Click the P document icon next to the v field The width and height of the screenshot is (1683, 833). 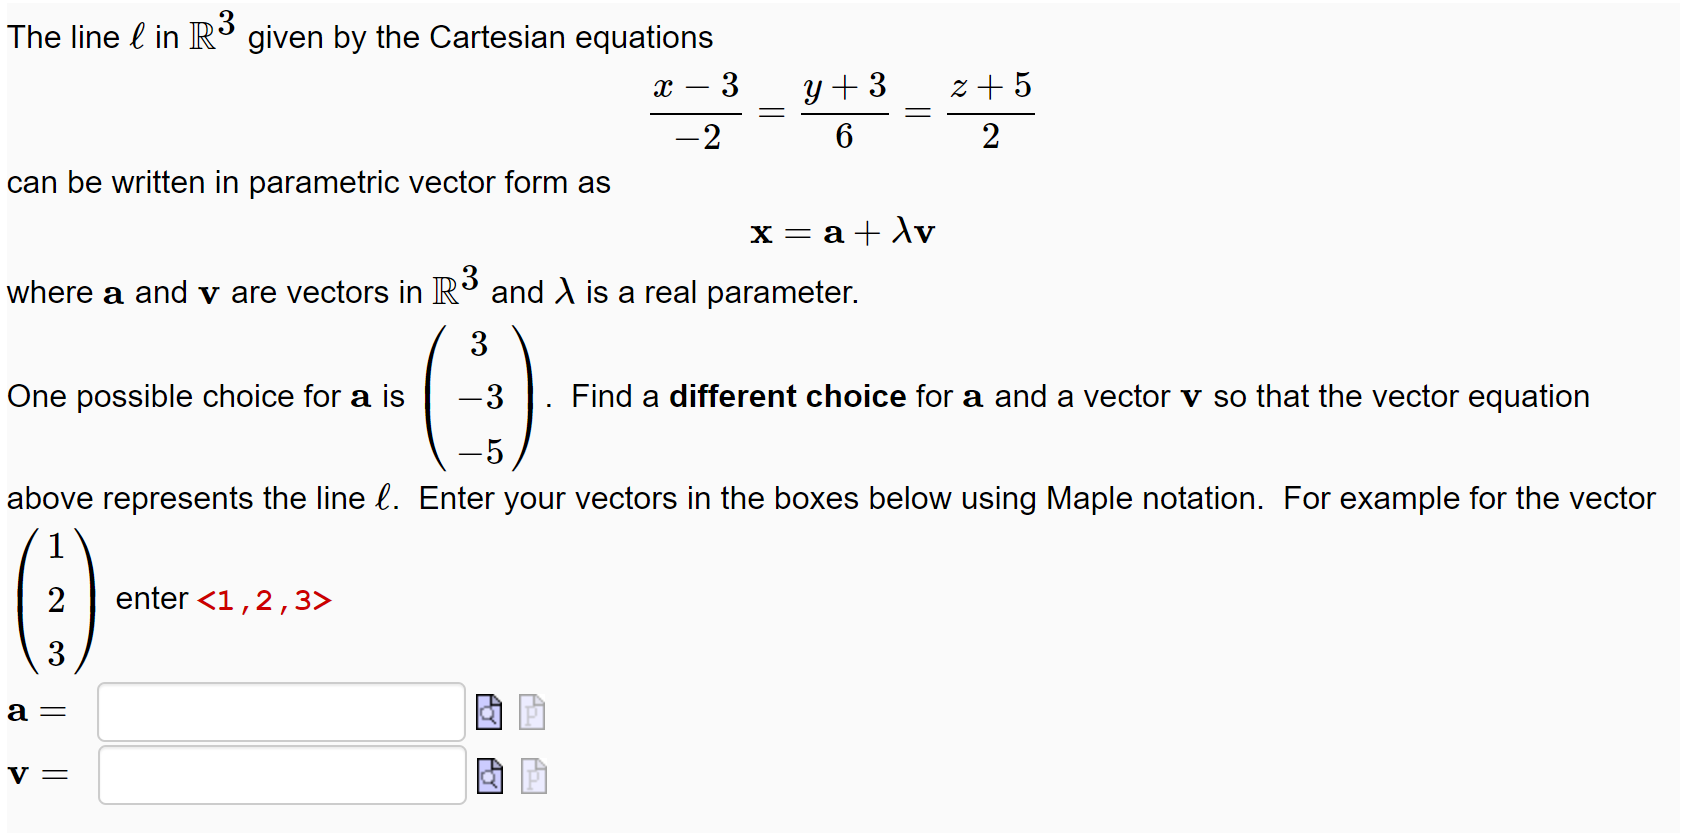tap(531, 775)
